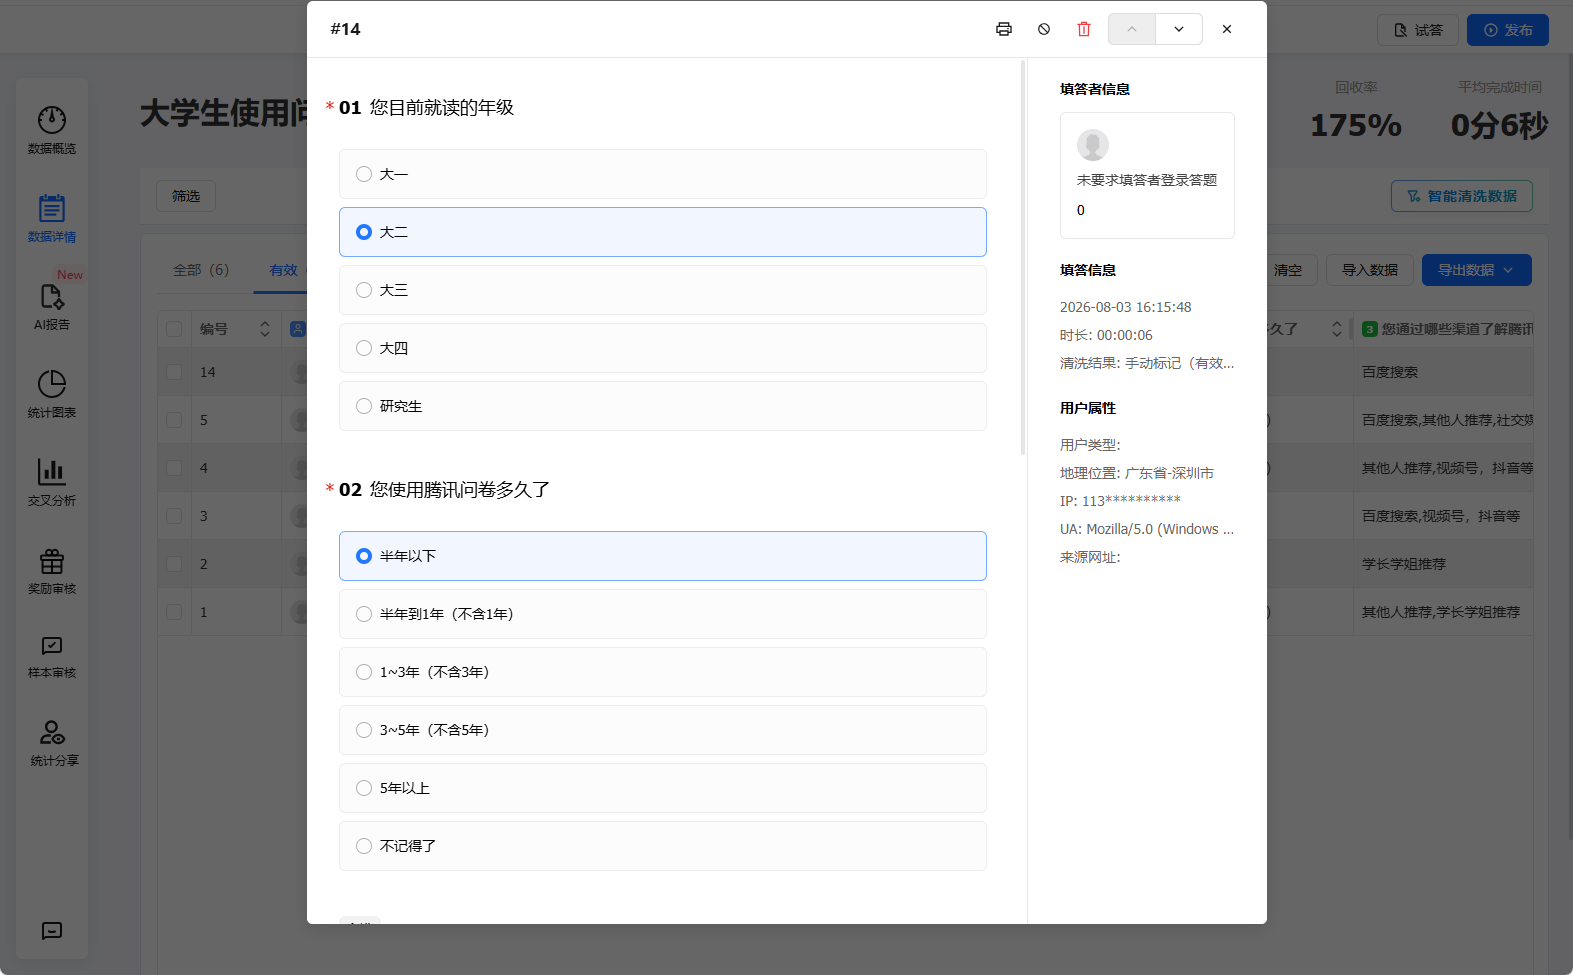The height and width of the screenshot is (975, 1573).
Task: Tick the checkbox for row 2
Action: tap(174, 564)
